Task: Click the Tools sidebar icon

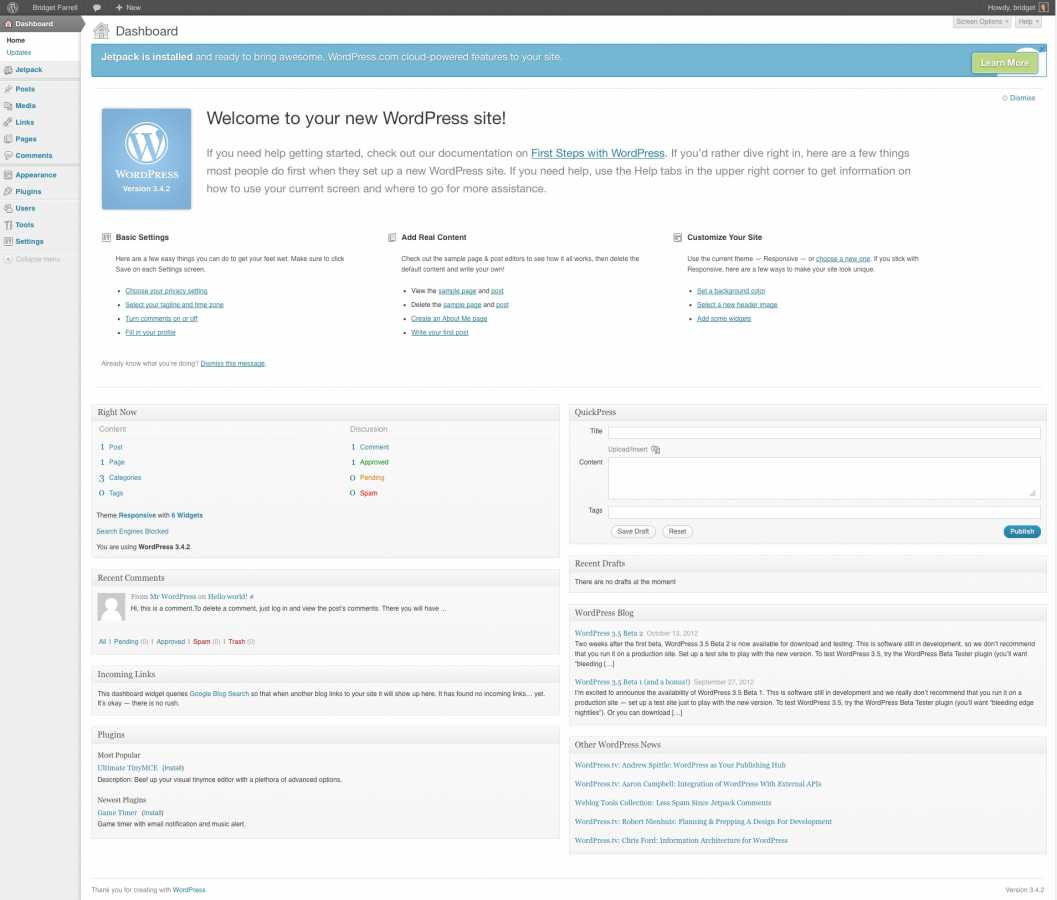Action: point(8,224)
